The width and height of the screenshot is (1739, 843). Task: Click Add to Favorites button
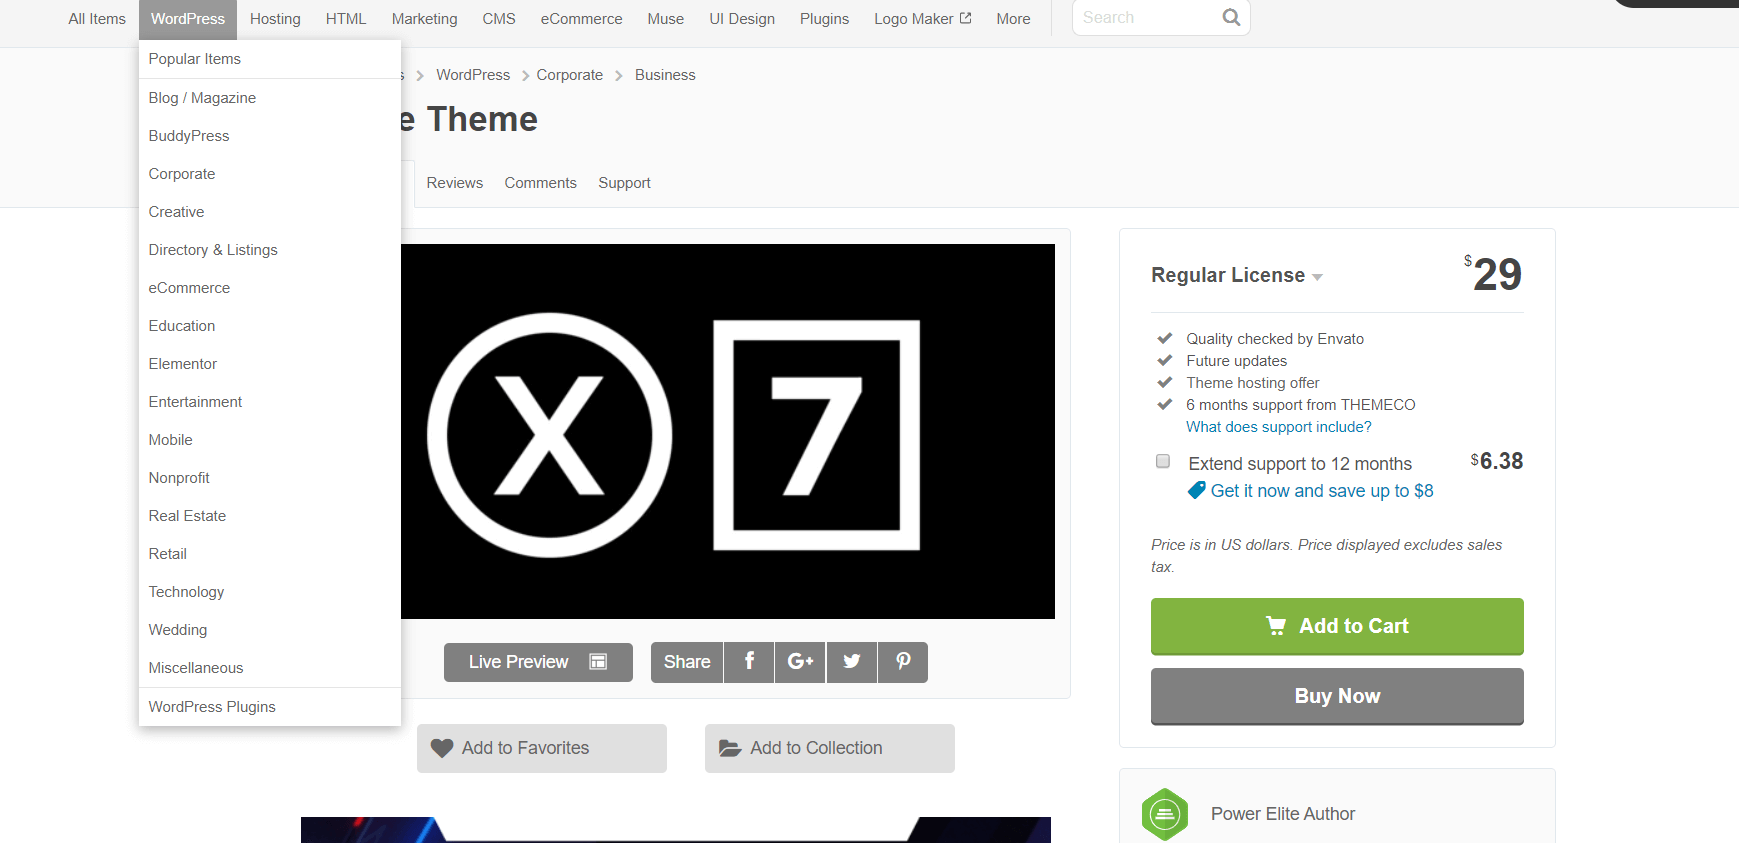542,748
